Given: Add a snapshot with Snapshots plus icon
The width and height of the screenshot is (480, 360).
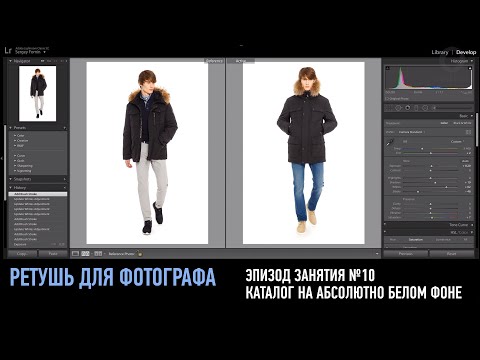Looking at the screenshot, I should tap(64, 179).
